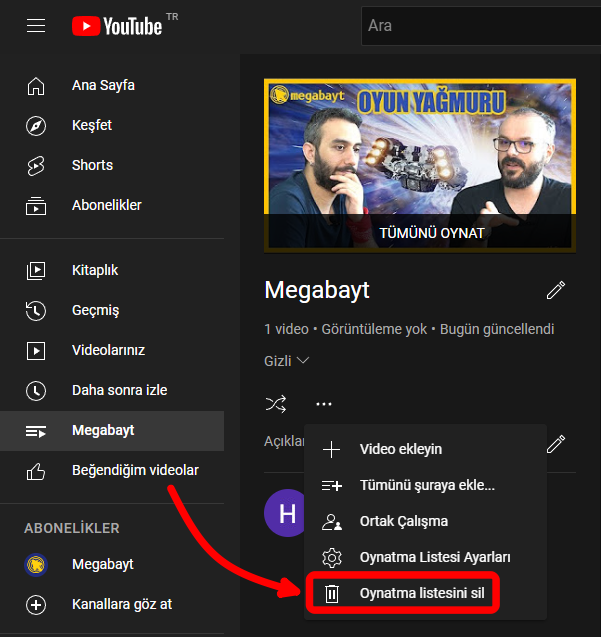Viewport: 601px width, 637px height.
Task: Open Ortak Çalışma menu entry
Action: [403, 521]
